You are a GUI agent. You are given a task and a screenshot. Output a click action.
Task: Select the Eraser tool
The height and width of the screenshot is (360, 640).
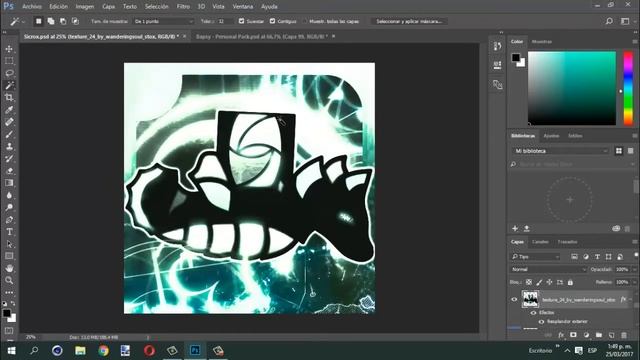(x=9, y=171)
